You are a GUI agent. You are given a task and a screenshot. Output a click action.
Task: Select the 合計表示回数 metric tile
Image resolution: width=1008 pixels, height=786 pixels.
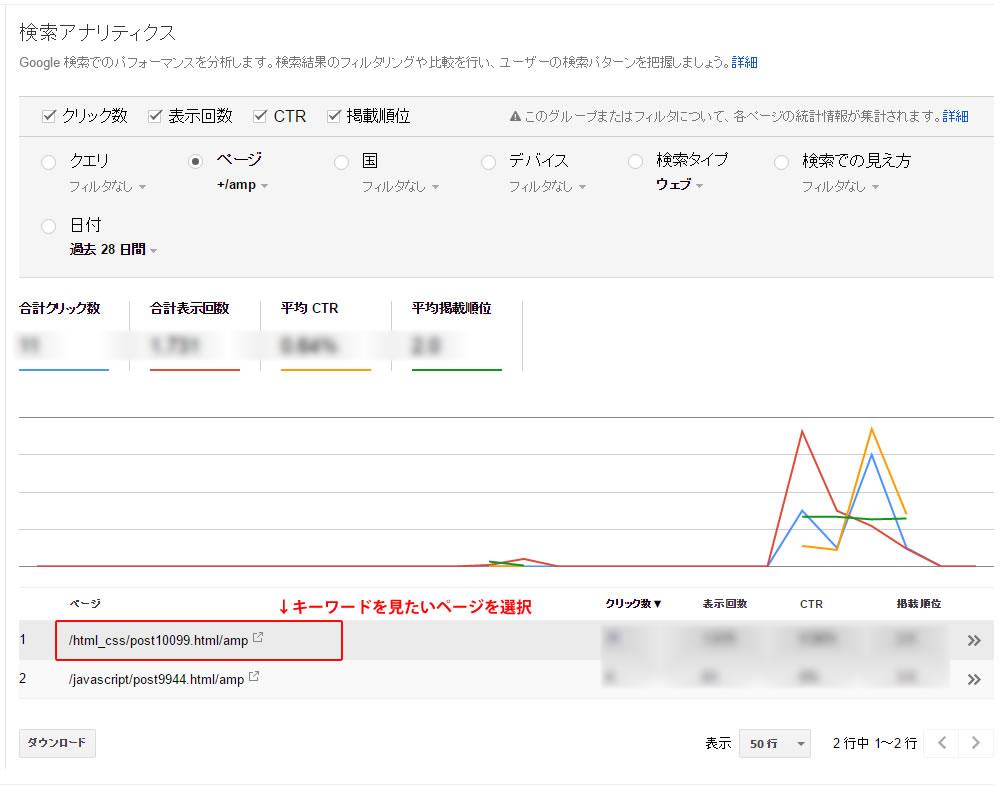(x=195, y=335)
